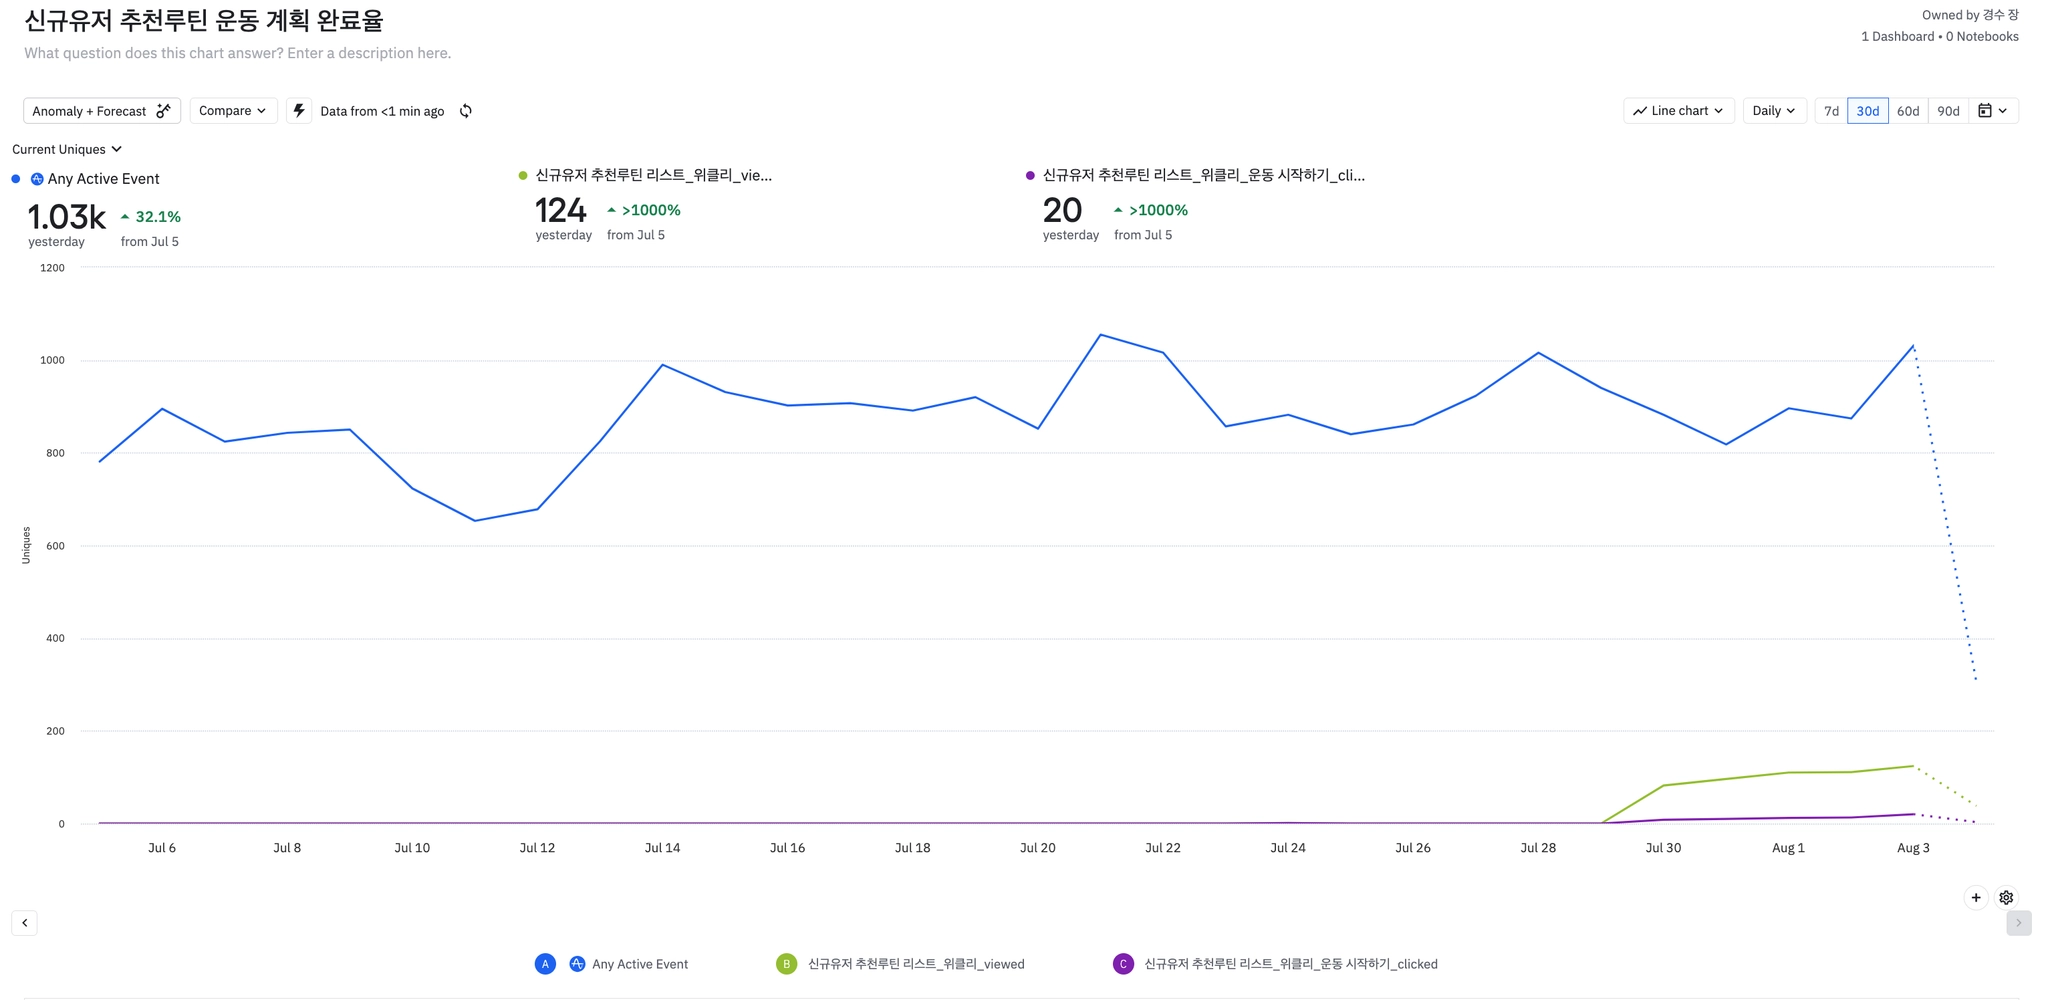The height and width of the screenshot is (1000, 2048).
Task: Open the calendar date picker icon
Action: [1992, 111]
